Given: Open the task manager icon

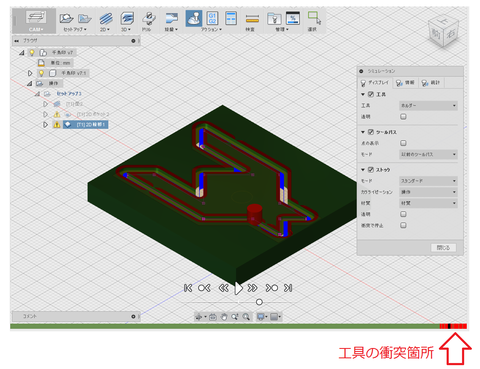Looking at the screenshot, I should pyautogui.click(x=293, y=18).
